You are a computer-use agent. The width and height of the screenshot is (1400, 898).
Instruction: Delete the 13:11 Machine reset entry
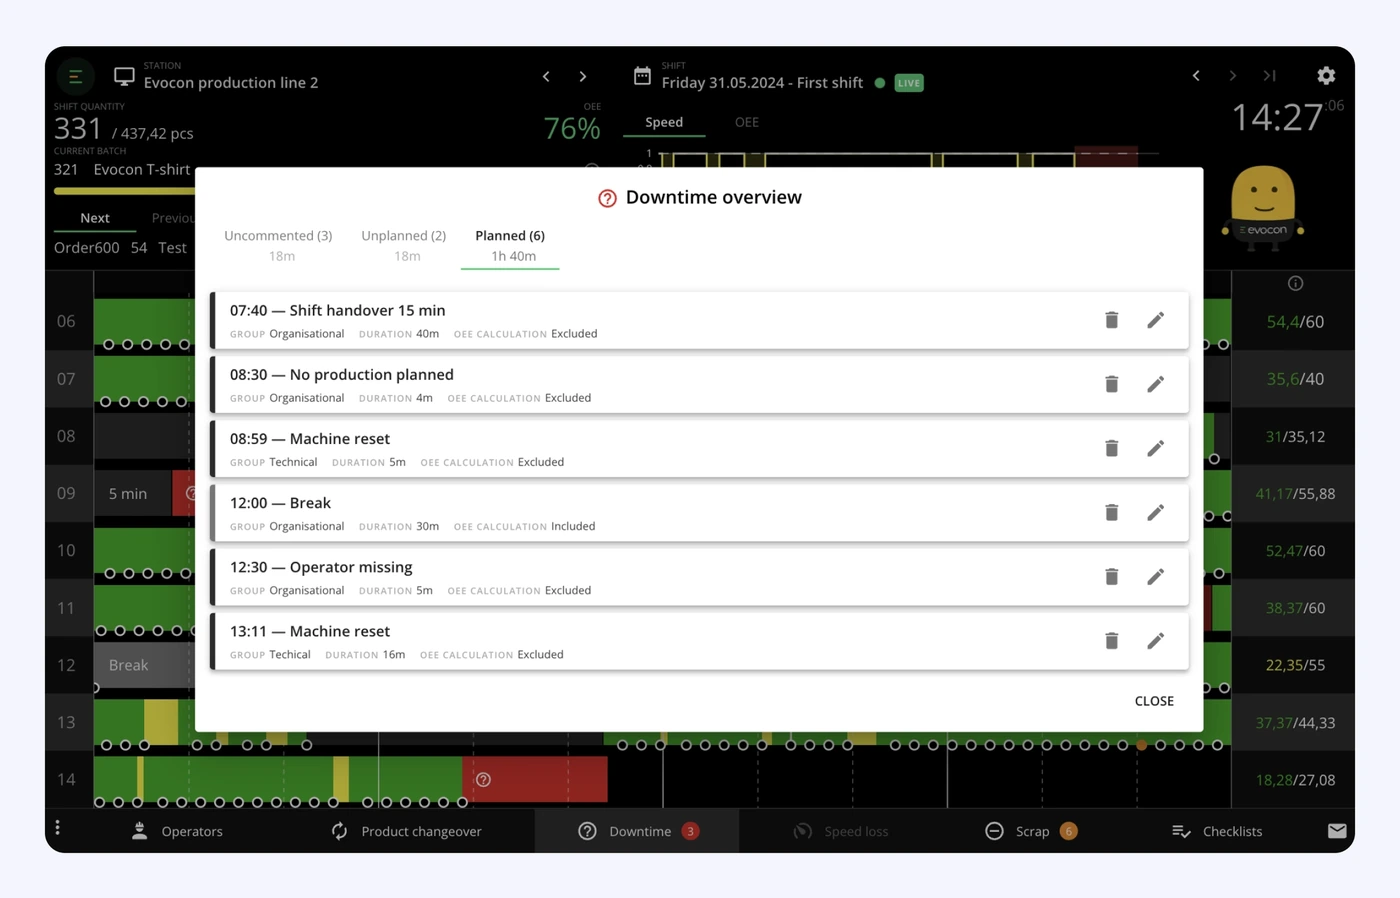[1111, 640]
